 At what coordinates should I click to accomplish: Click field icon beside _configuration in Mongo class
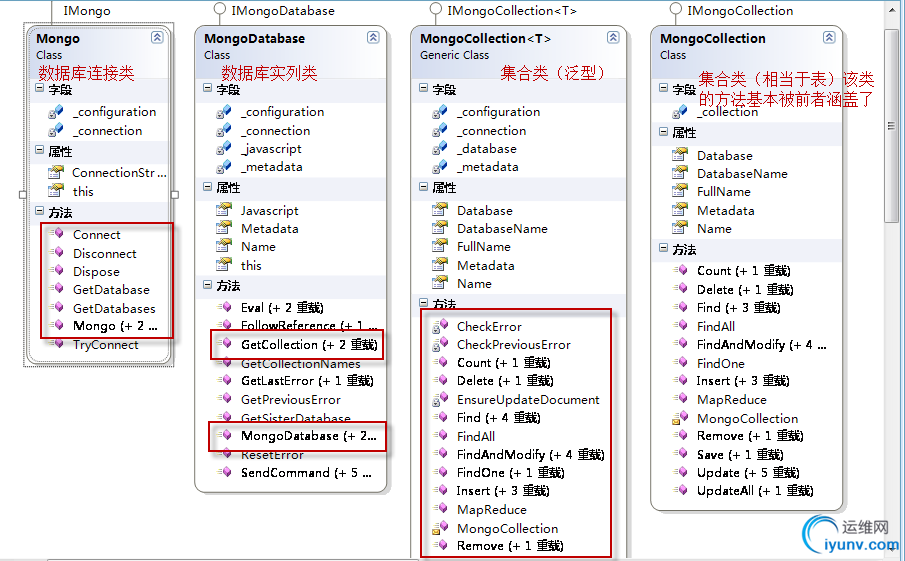click(x=56, y=112)
